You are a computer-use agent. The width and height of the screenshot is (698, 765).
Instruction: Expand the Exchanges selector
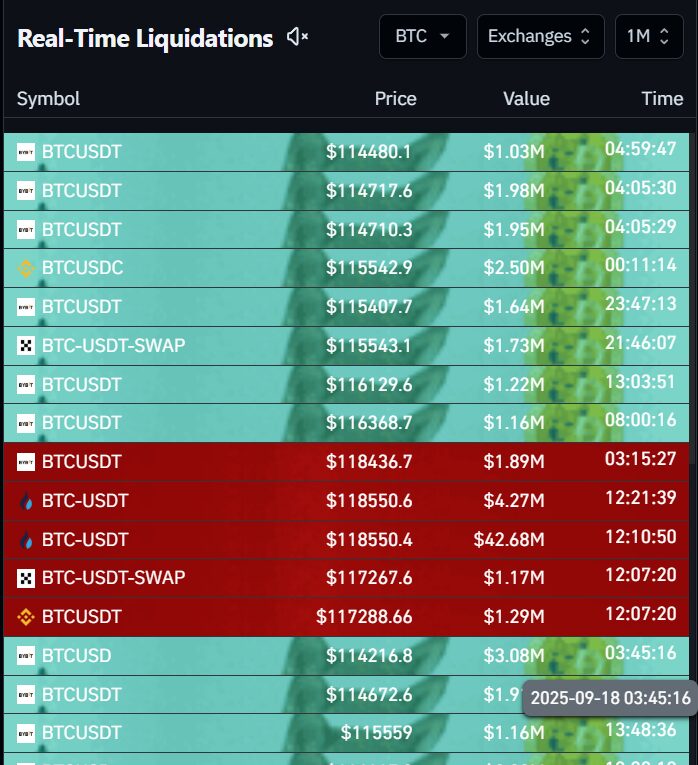pyautogui.click(x=540, y=37)
